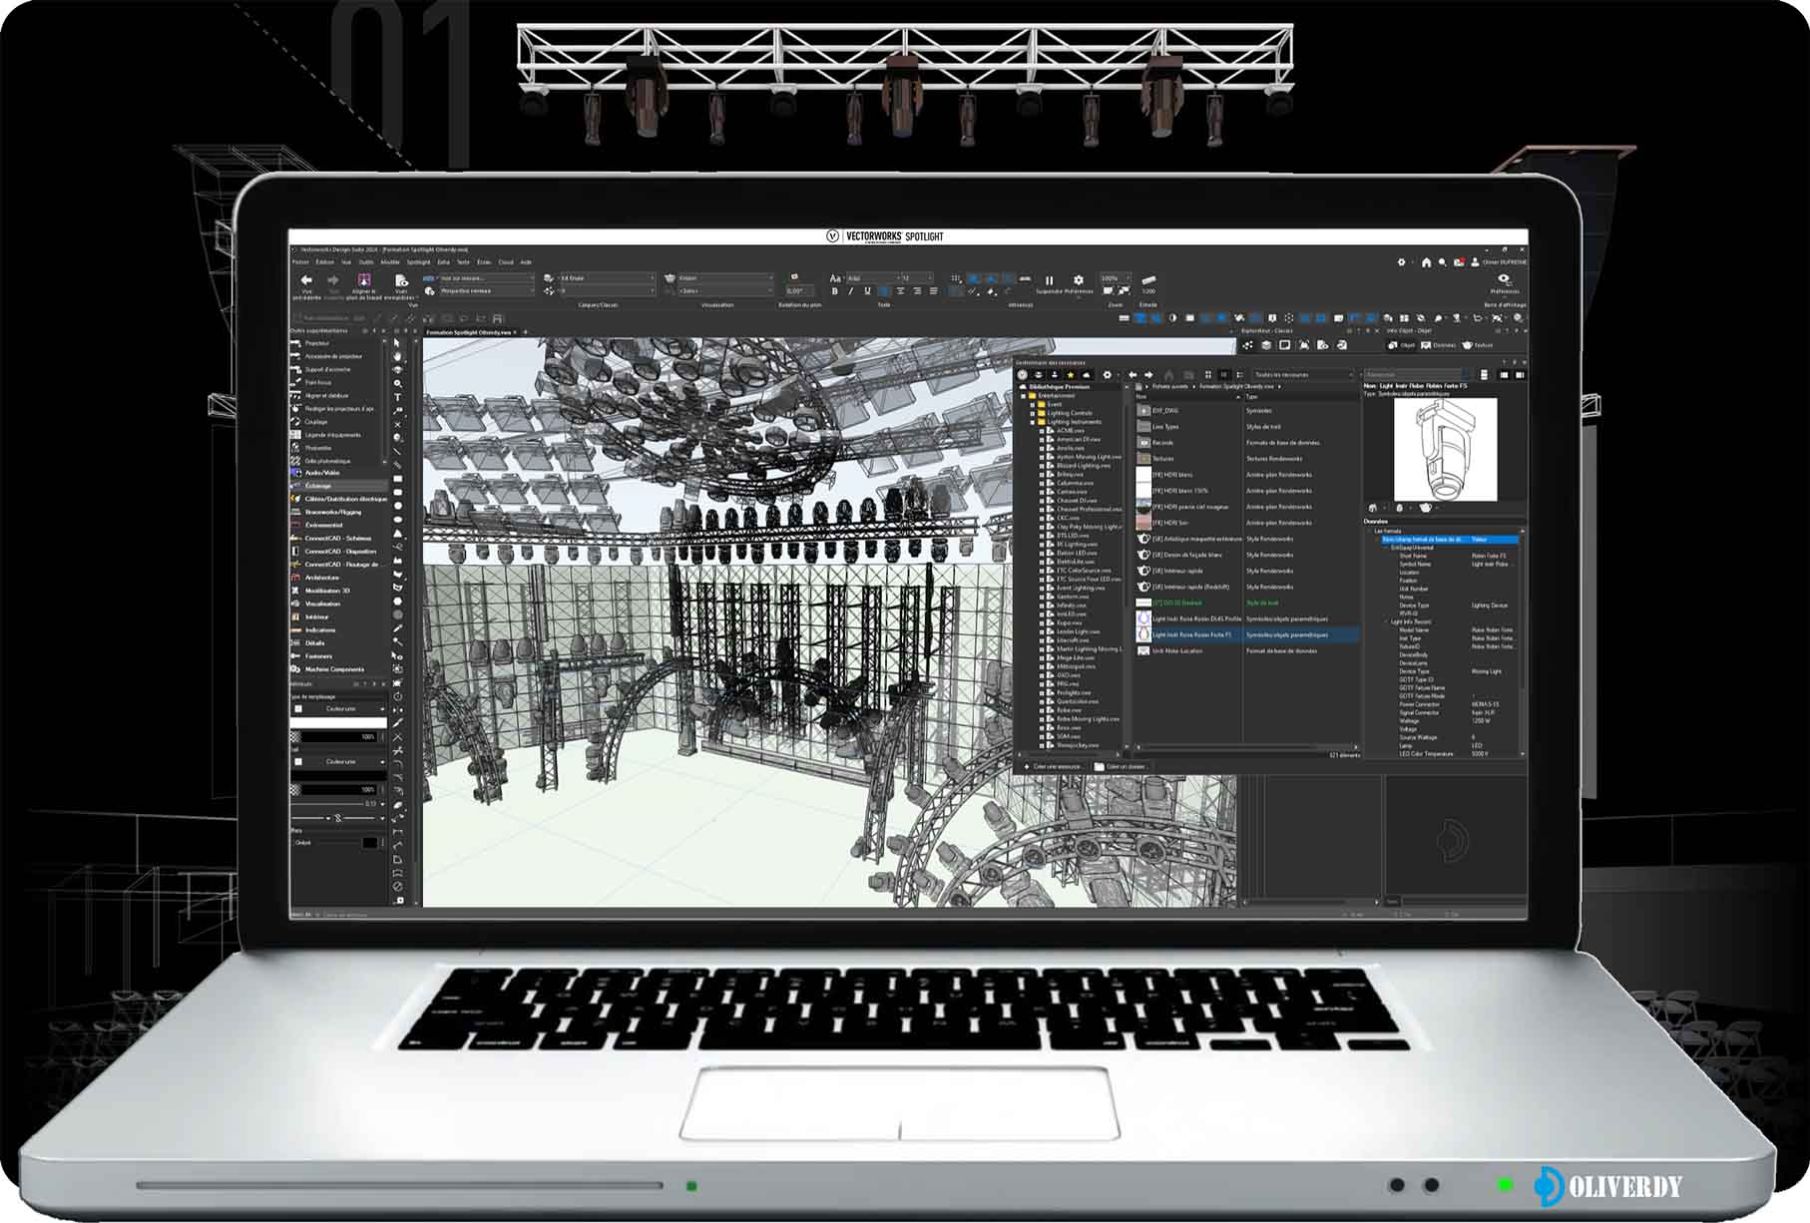This screenshot has height=1223, width=1810.
Task: Click the fill color swatch in Attributes panel
Action: [x=340, y=722]
